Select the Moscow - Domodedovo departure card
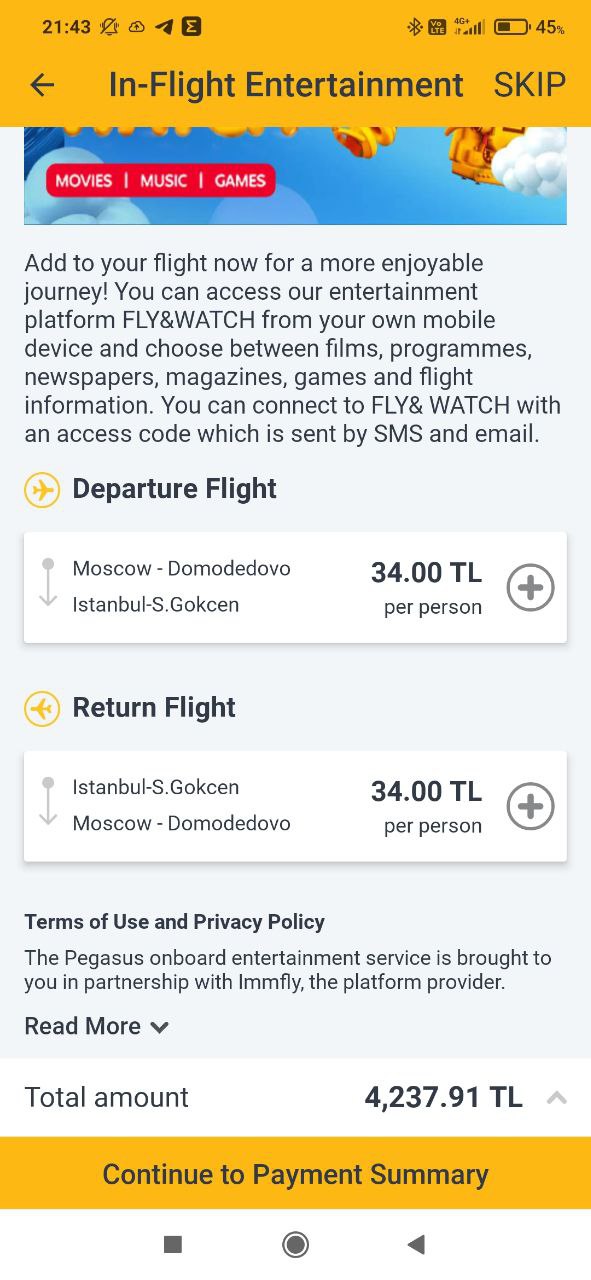Image resolution: width=591 pixels, height=1280 pixels. coord(295,587)
